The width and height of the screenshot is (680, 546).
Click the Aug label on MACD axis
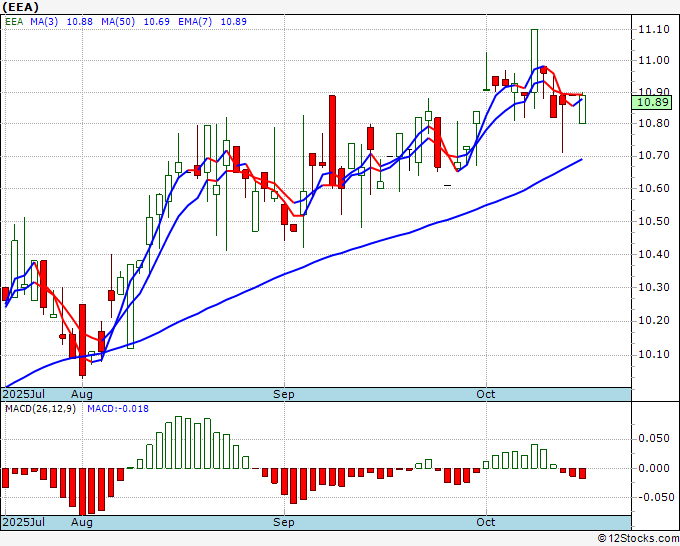coord(82,522)
